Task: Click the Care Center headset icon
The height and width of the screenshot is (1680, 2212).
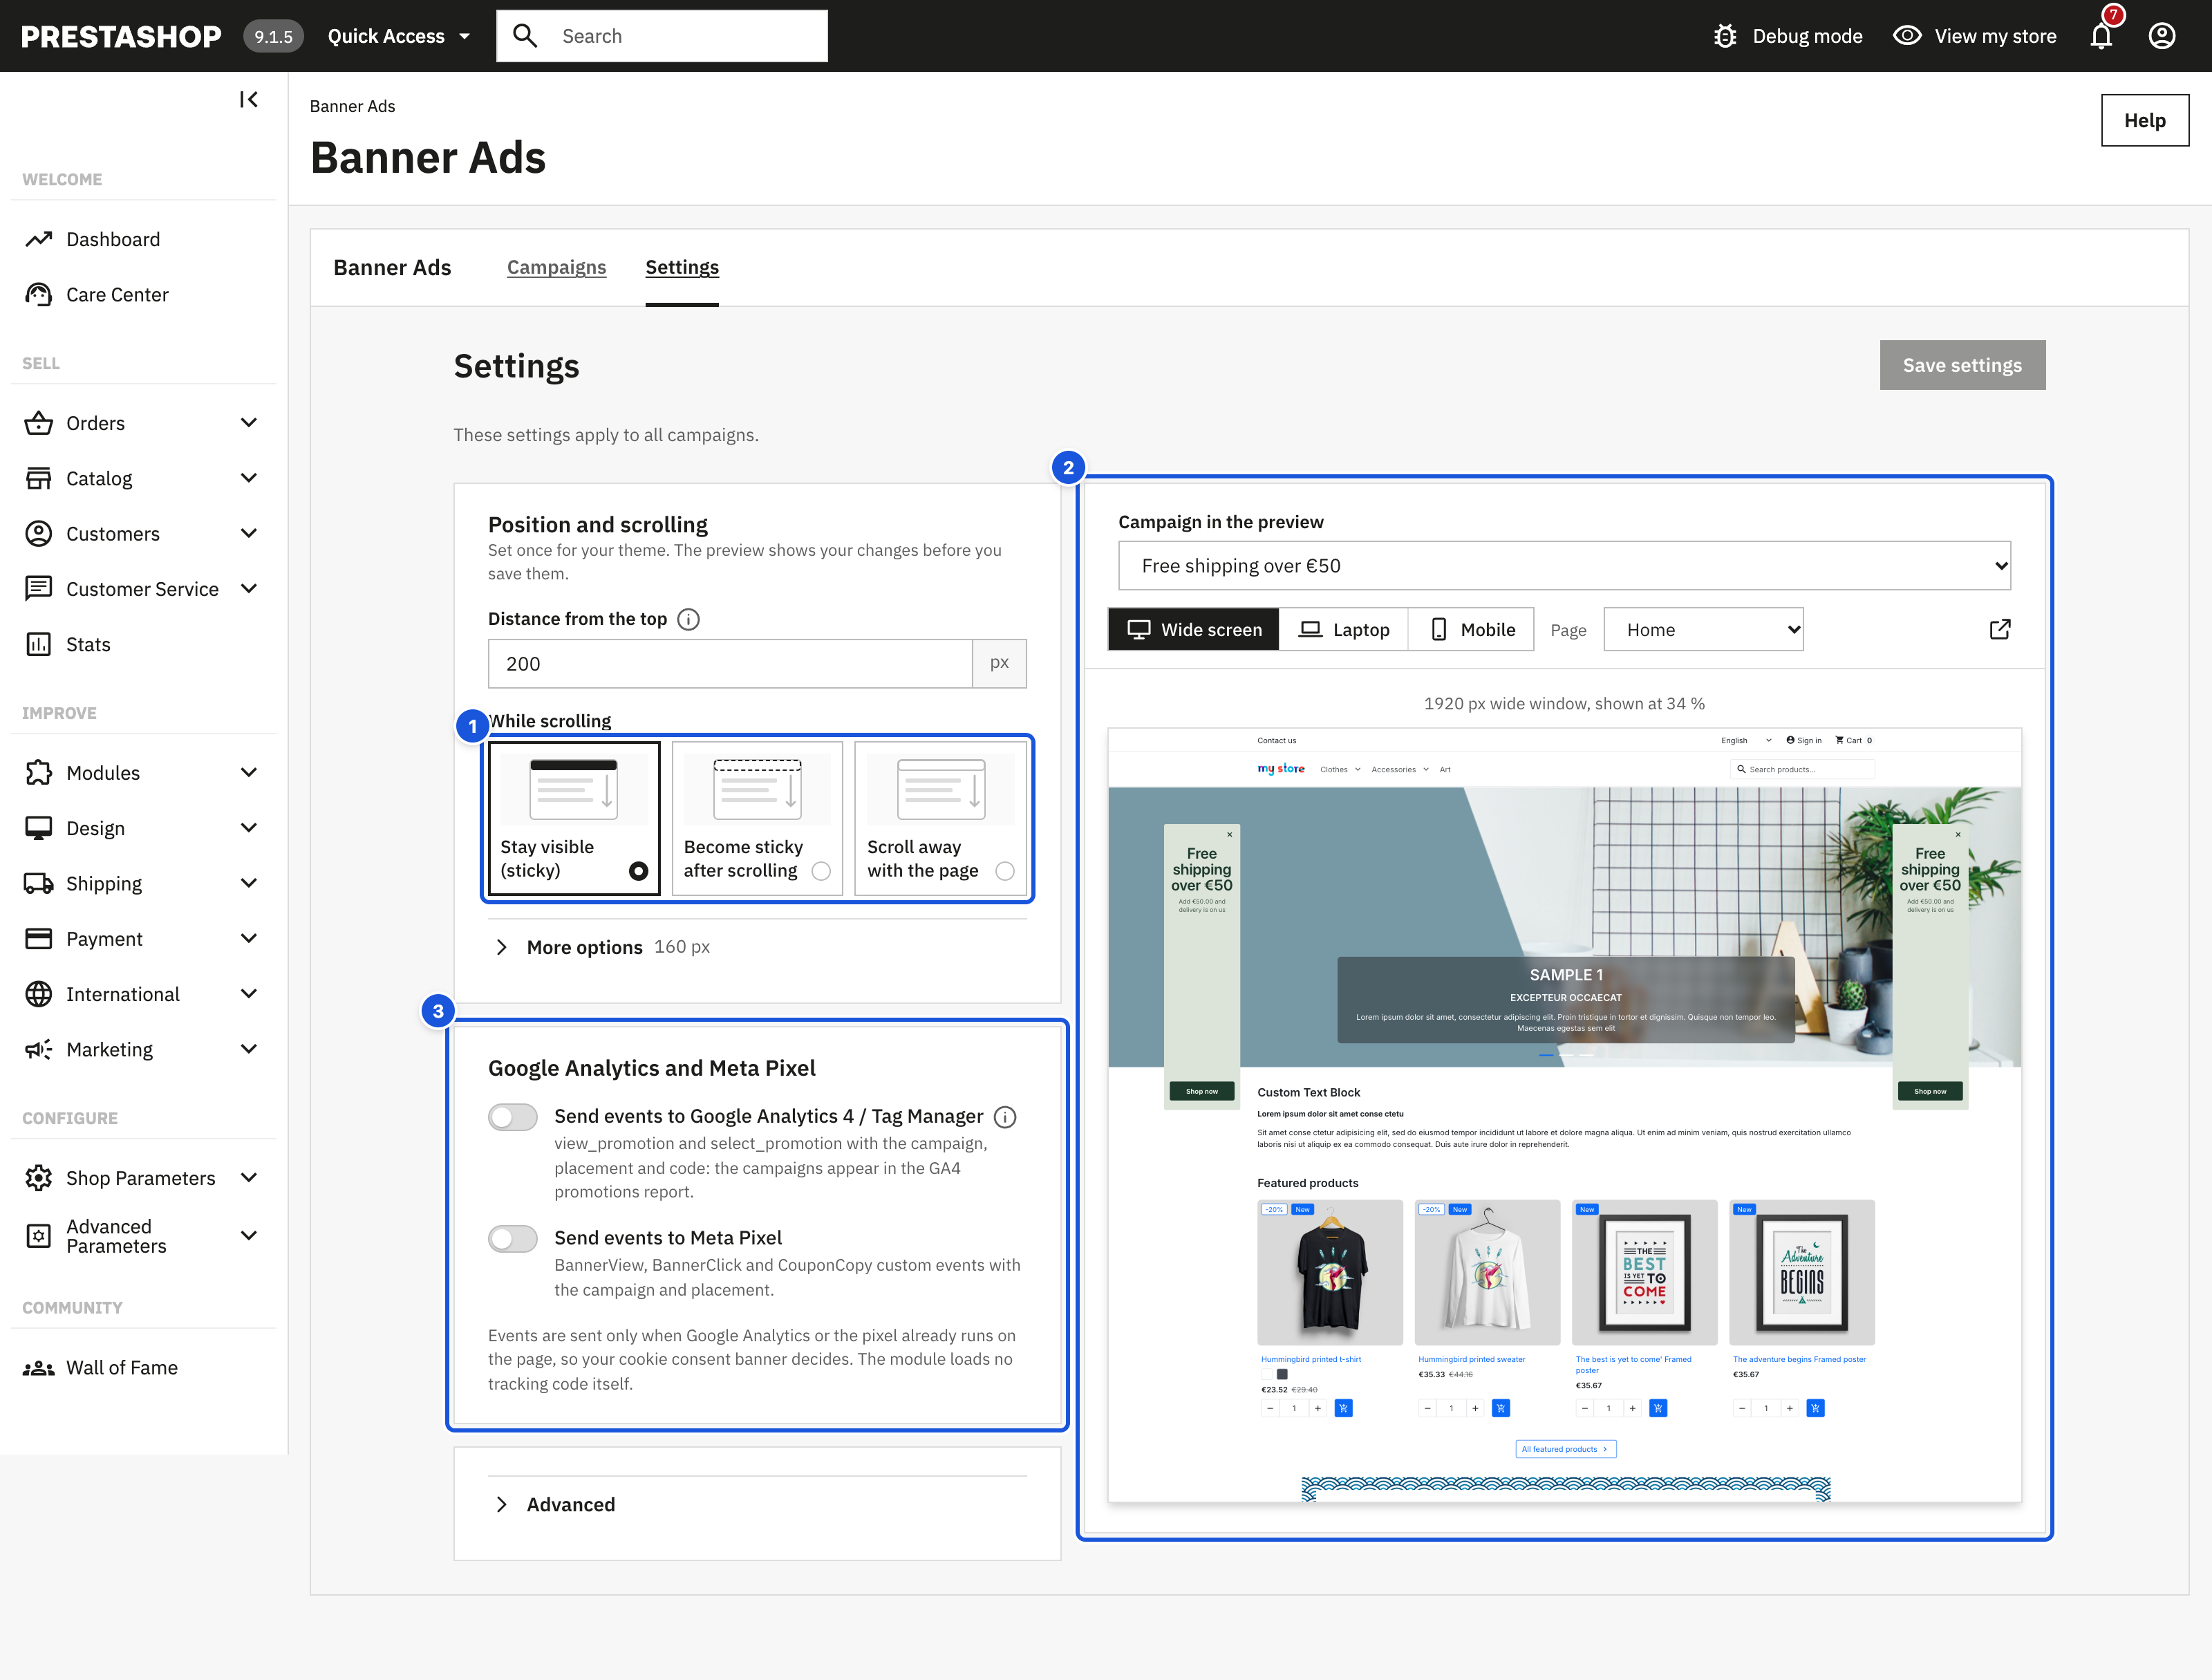Action: [x=39, y=294]
